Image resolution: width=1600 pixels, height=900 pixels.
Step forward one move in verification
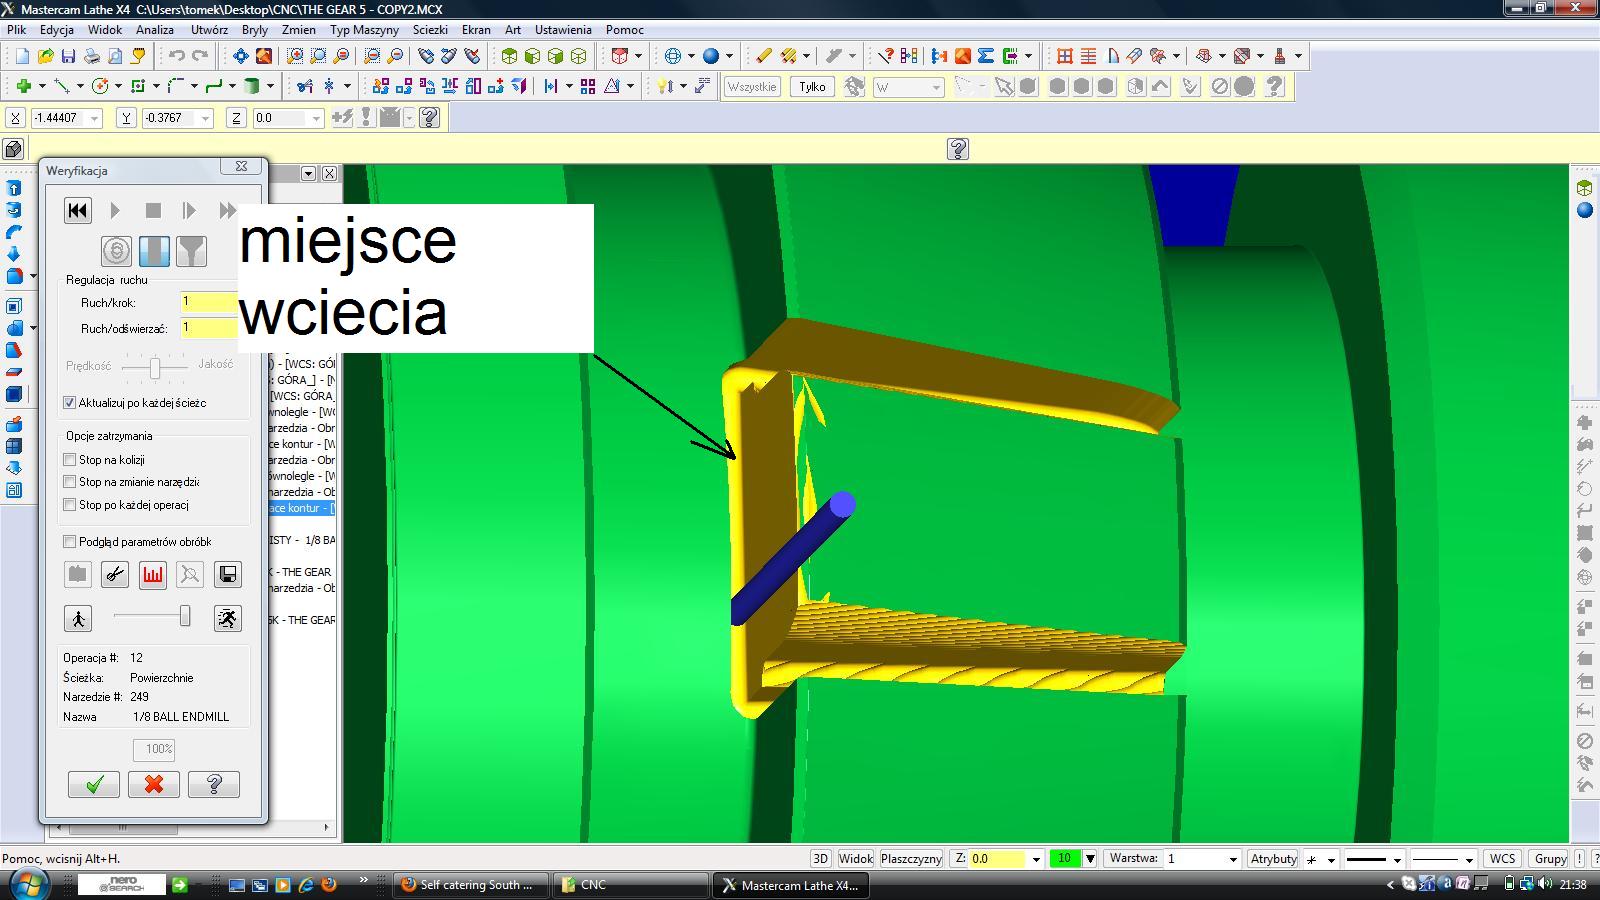[190, 210]
